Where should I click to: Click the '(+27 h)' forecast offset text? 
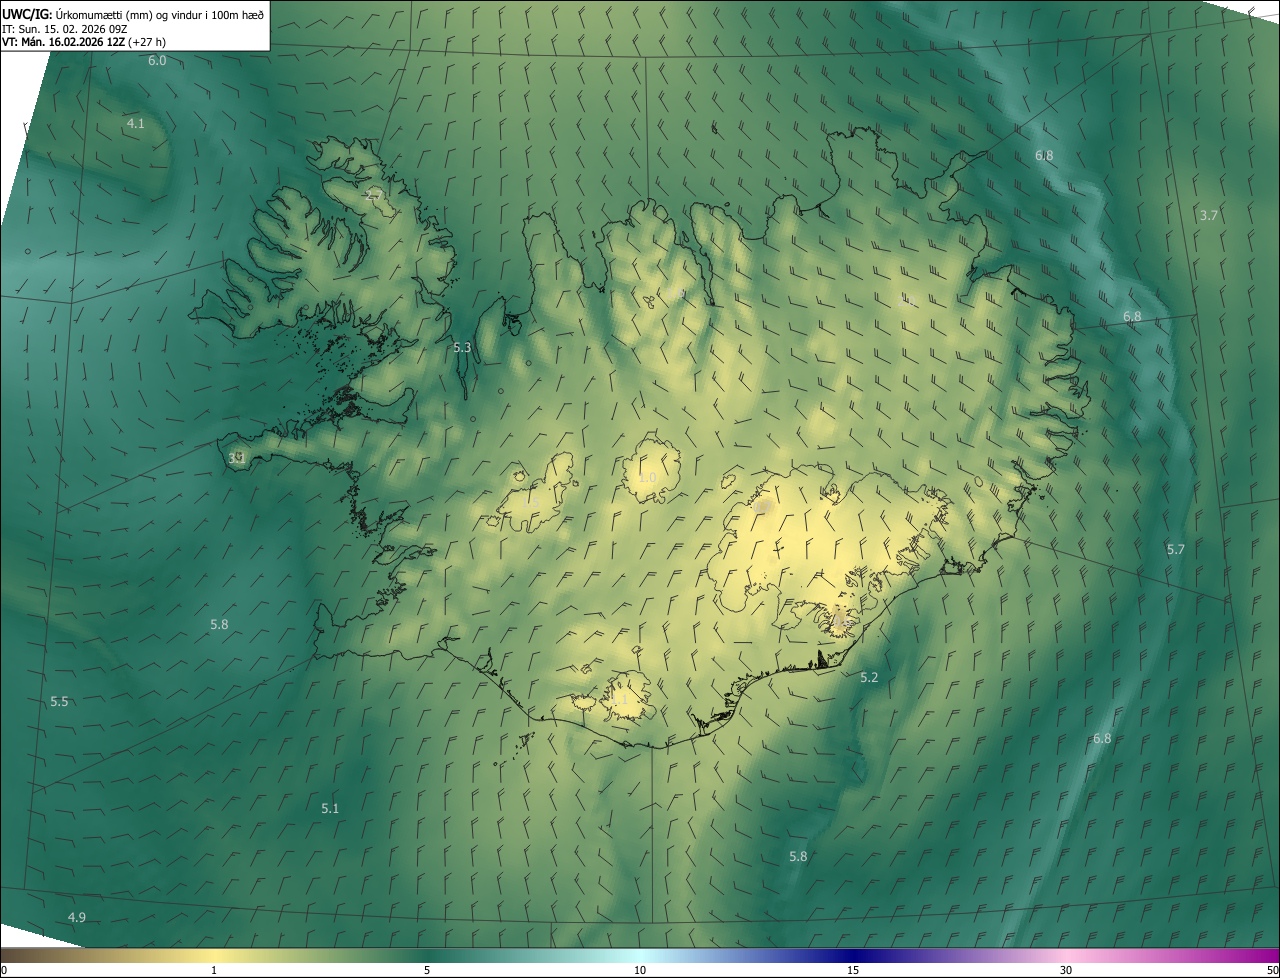(x=147, y=42)
